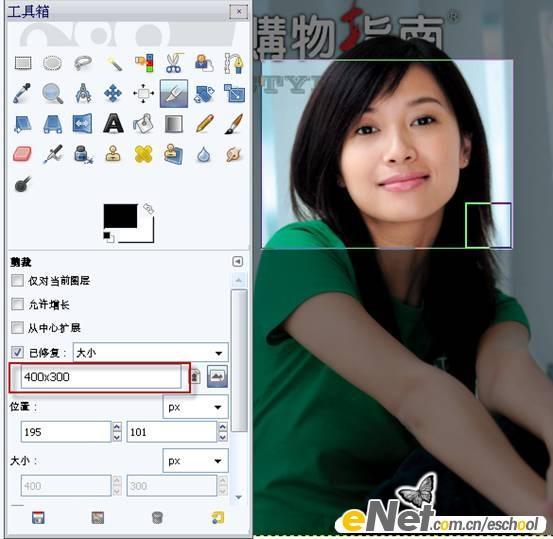
Task: Uncheck the 已修复 checkbox
Action: pyautogui.click(x=17, y=352)
